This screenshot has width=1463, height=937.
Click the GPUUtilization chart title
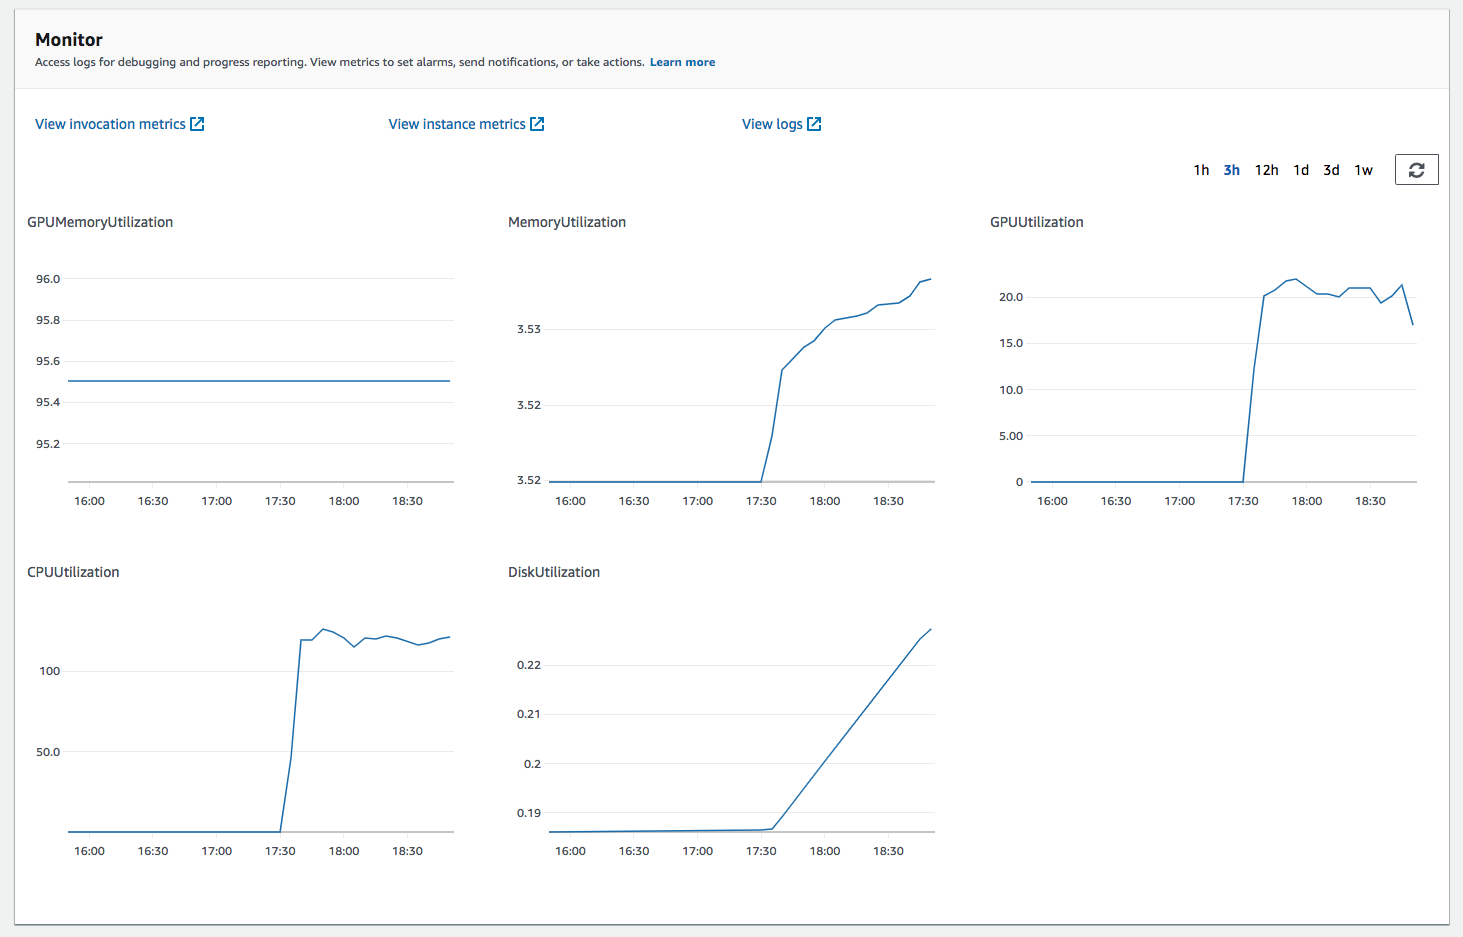coord(1036,222)
